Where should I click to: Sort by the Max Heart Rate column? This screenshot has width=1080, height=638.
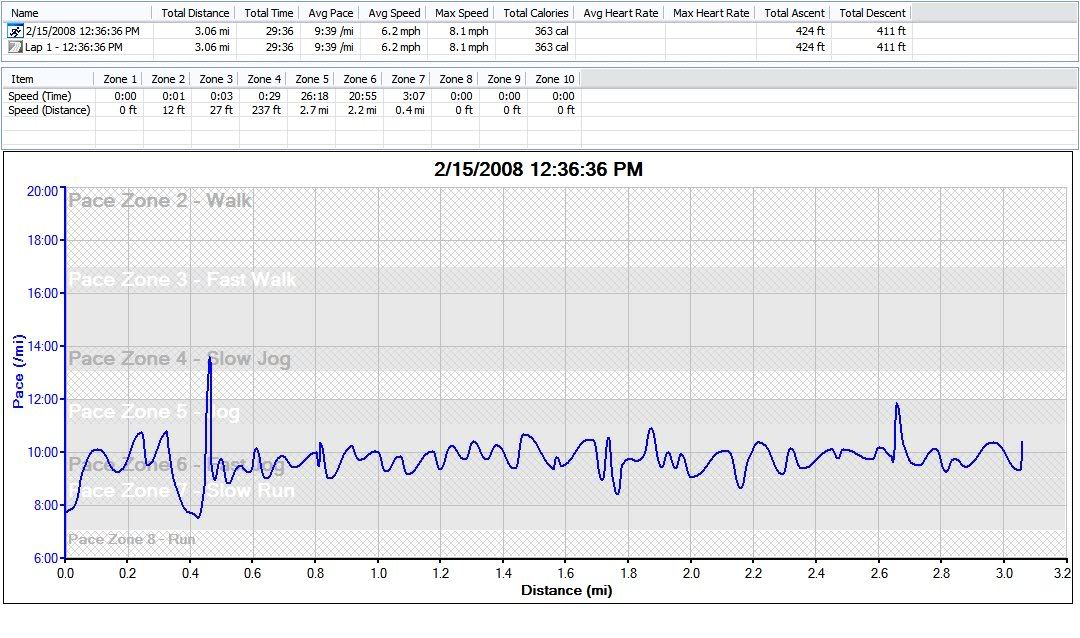[x=711, y=13]
